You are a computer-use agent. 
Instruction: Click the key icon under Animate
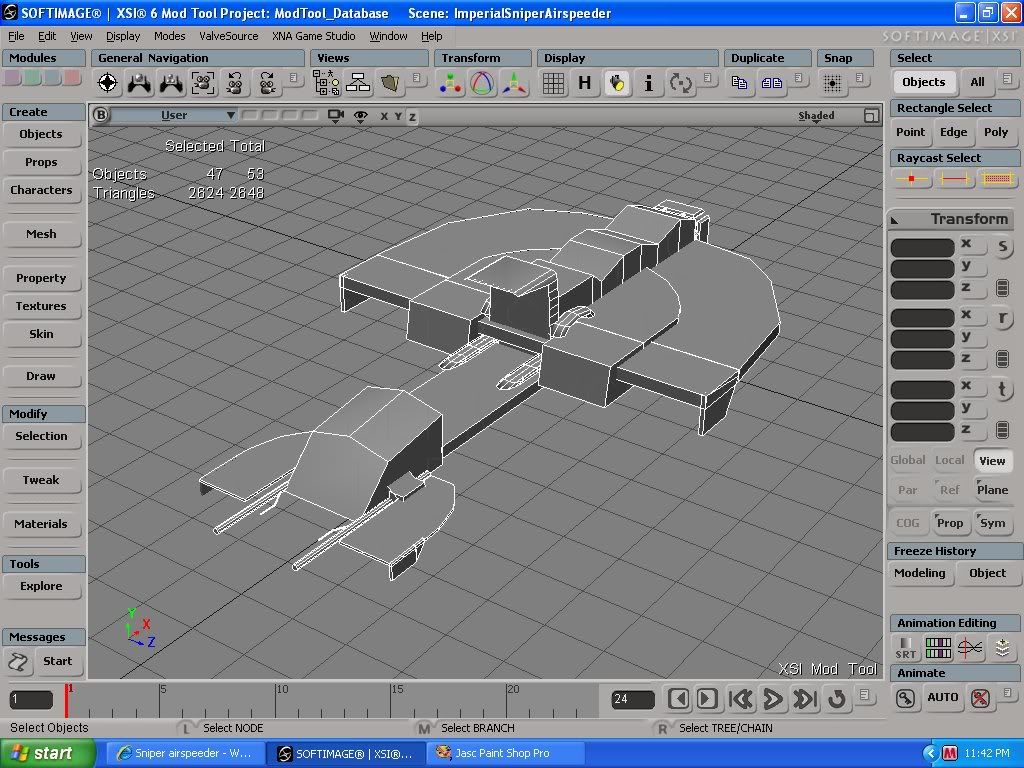[905, 698]
